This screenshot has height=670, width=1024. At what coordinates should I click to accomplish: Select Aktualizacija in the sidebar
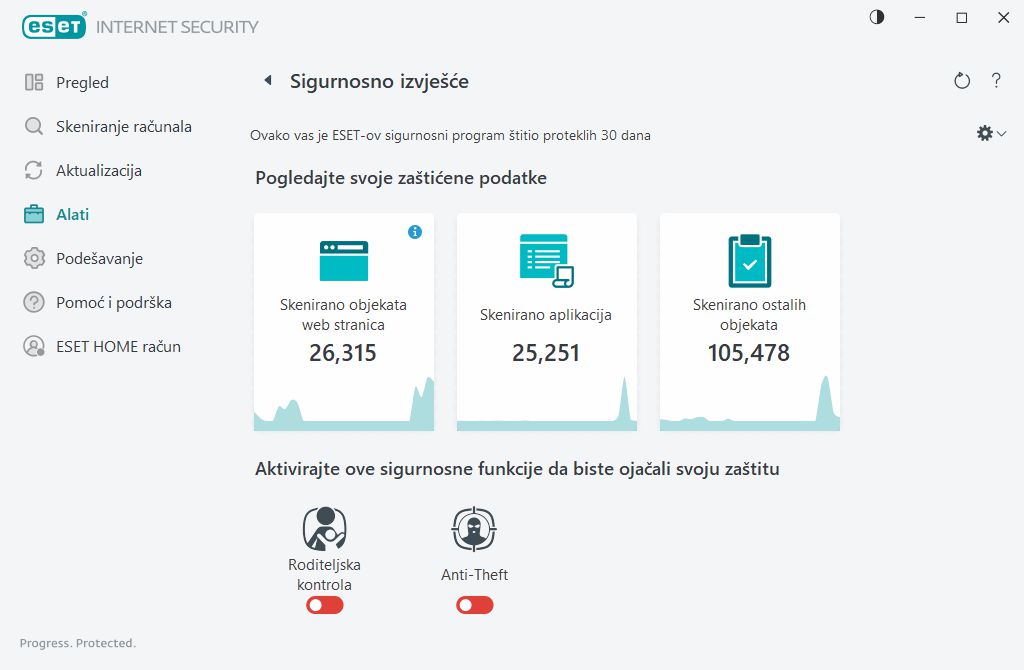pos(98,171)
